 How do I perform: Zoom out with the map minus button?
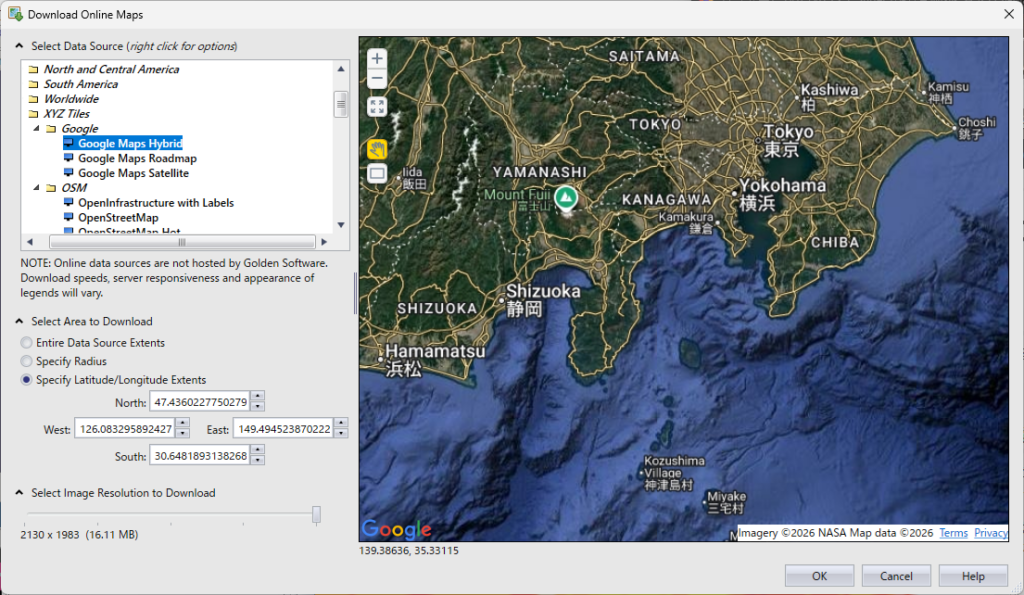tap(377, 80)
